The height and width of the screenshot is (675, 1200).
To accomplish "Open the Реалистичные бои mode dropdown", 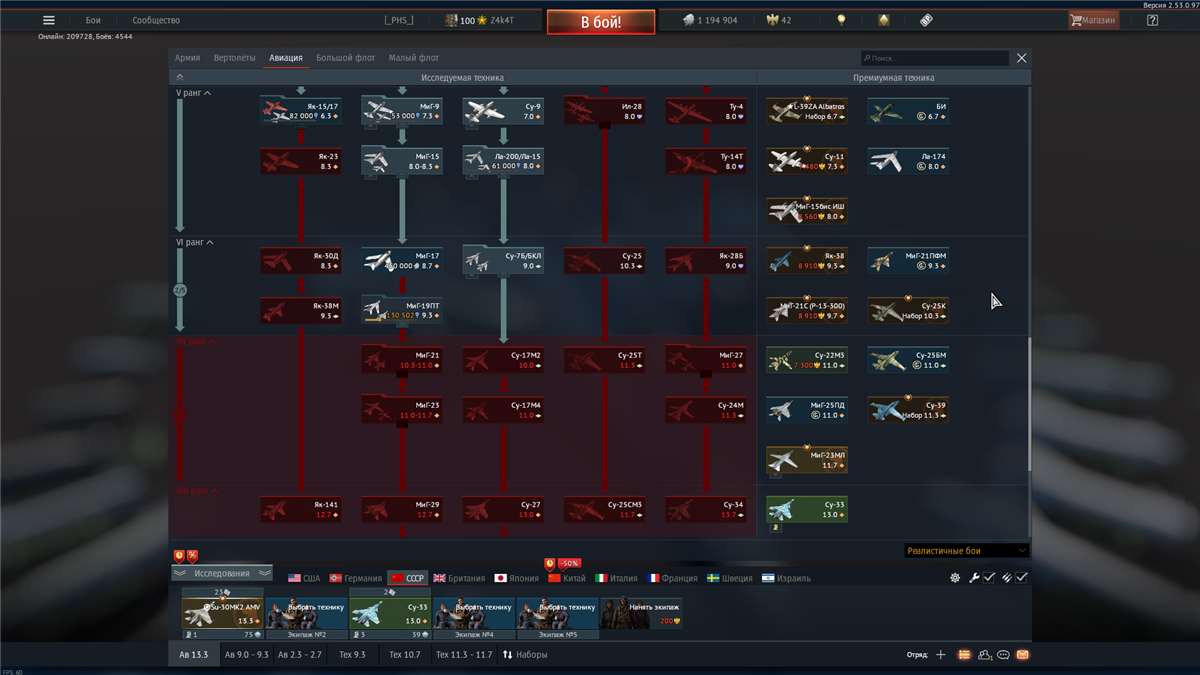I will [x=965, y=551].
